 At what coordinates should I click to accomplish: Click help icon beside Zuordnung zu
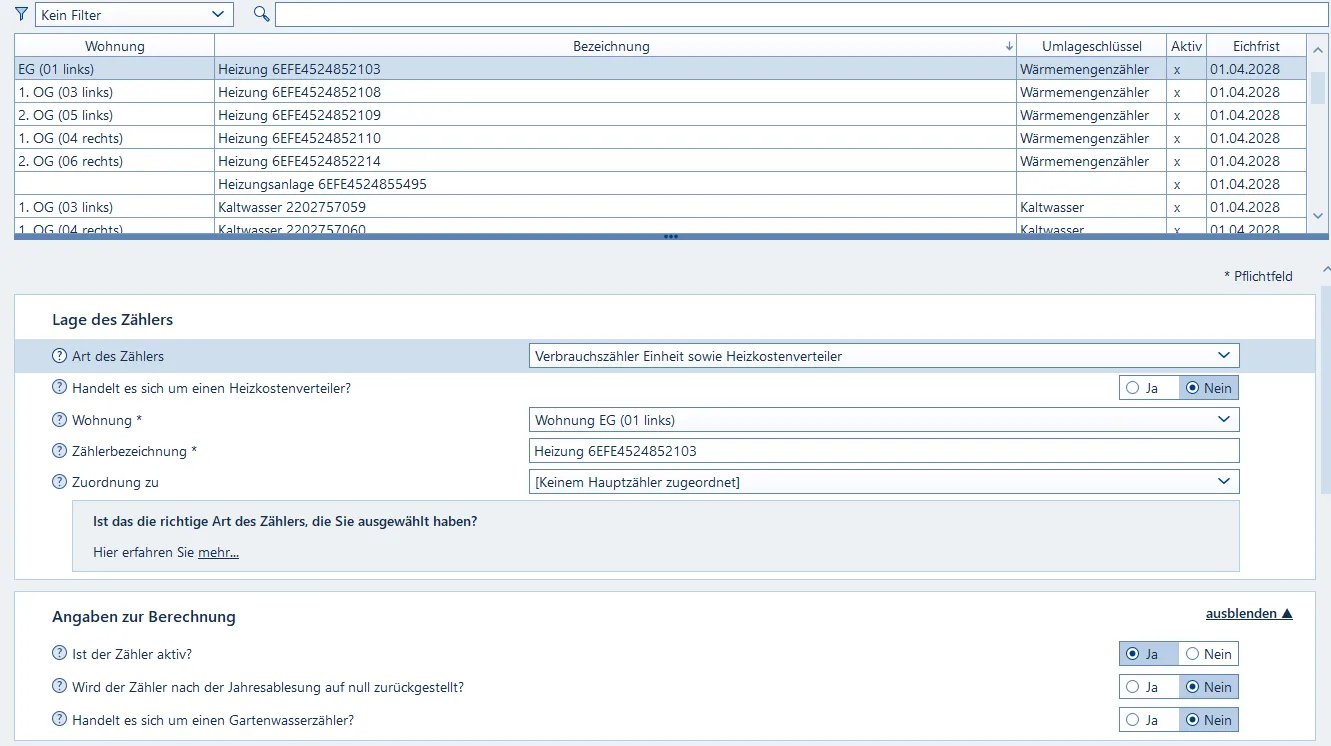(x=59, y=482)
